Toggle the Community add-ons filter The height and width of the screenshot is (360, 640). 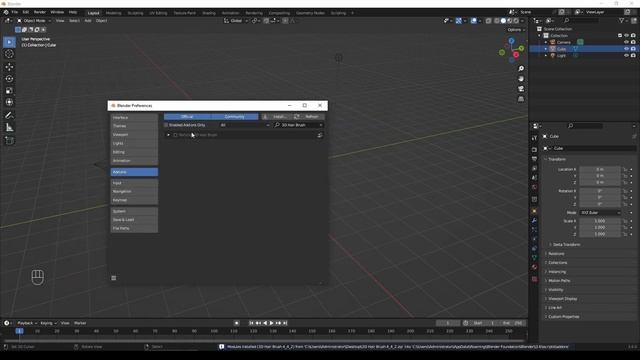click(235, 117)
